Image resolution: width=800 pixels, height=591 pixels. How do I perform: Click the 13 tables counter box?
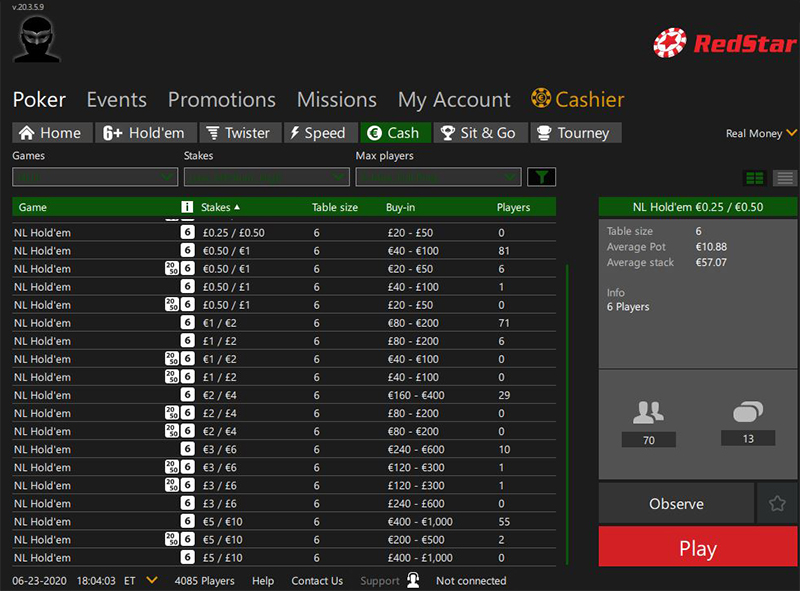click(748, 438)
